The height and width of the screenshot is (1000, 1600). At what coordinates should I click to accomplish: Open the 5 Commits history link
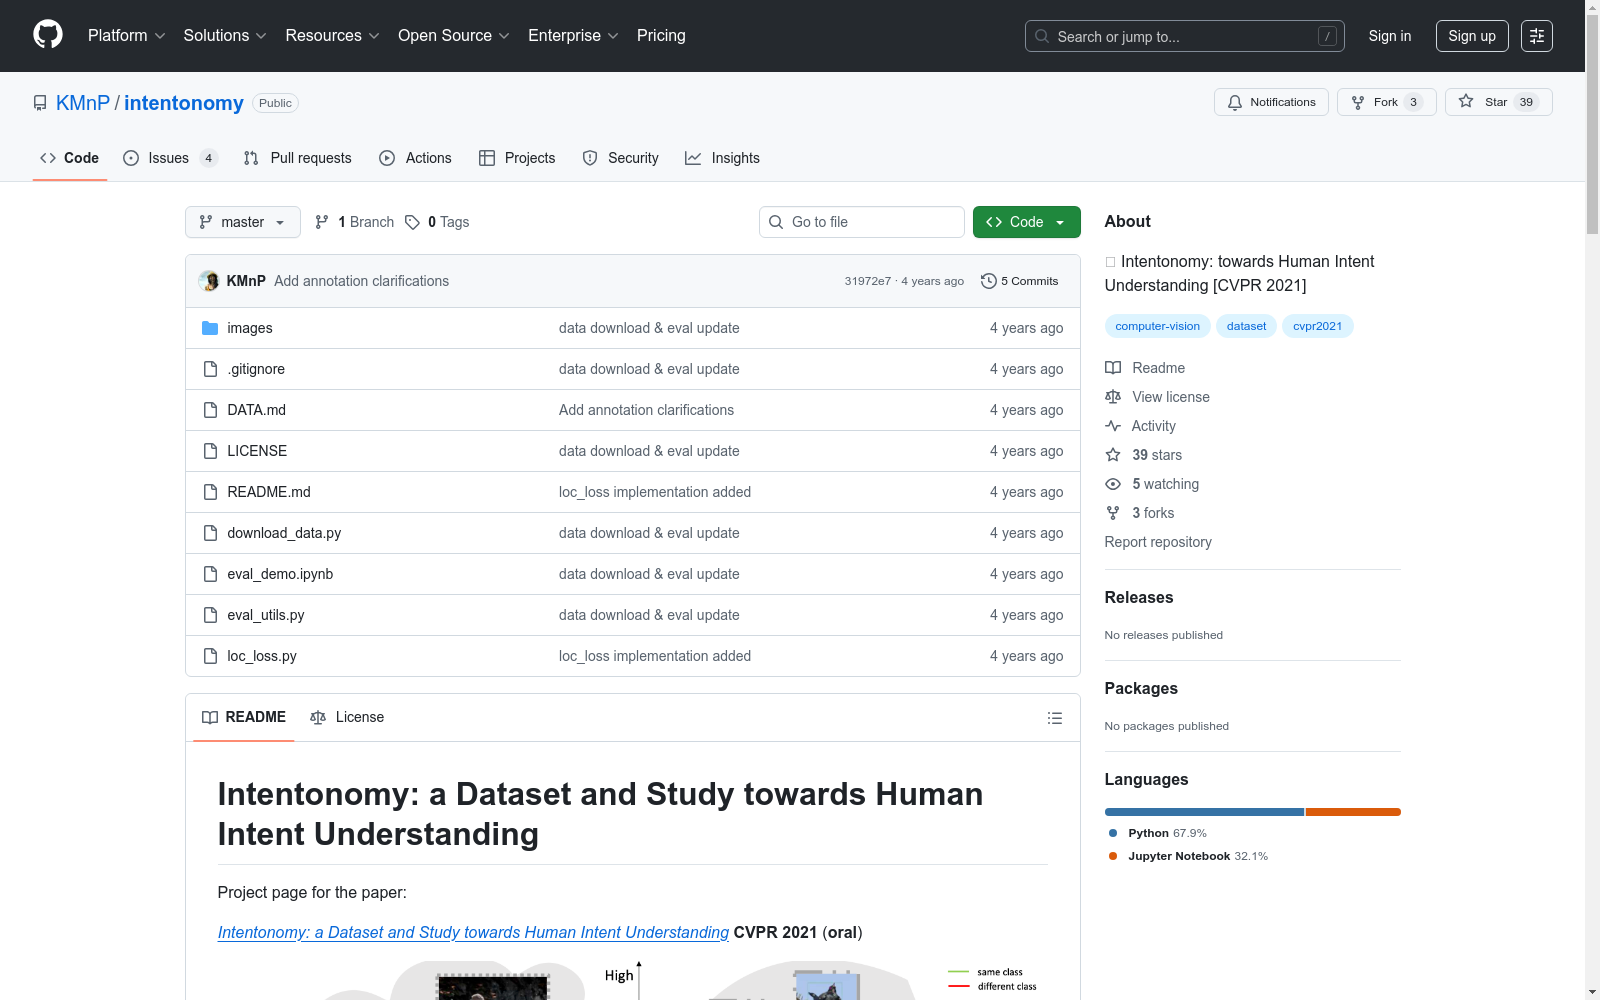coord(1020,281)
